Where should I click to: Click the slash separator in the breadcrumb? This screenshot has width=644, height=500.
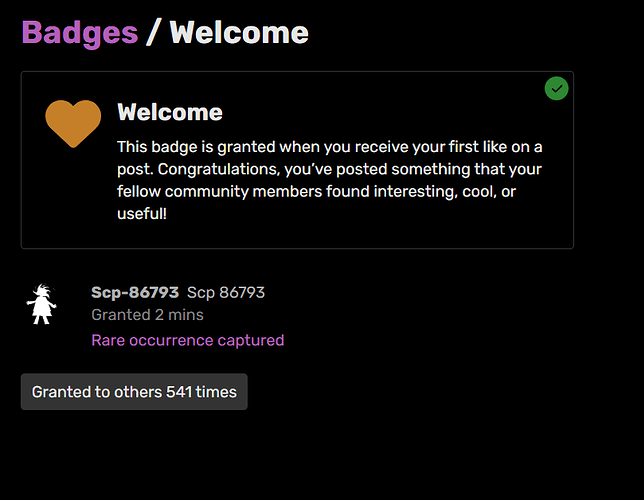[x=152, y=33]
